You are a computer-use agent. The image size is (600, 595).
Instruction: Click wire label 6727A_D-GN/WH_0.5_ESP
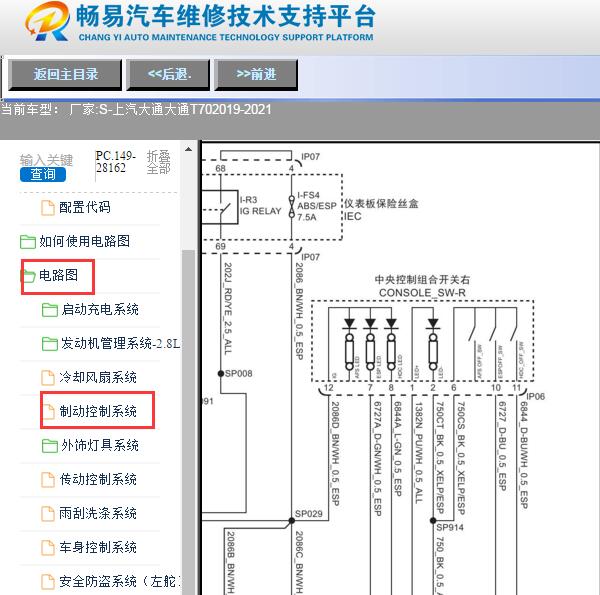click(377, 458)
